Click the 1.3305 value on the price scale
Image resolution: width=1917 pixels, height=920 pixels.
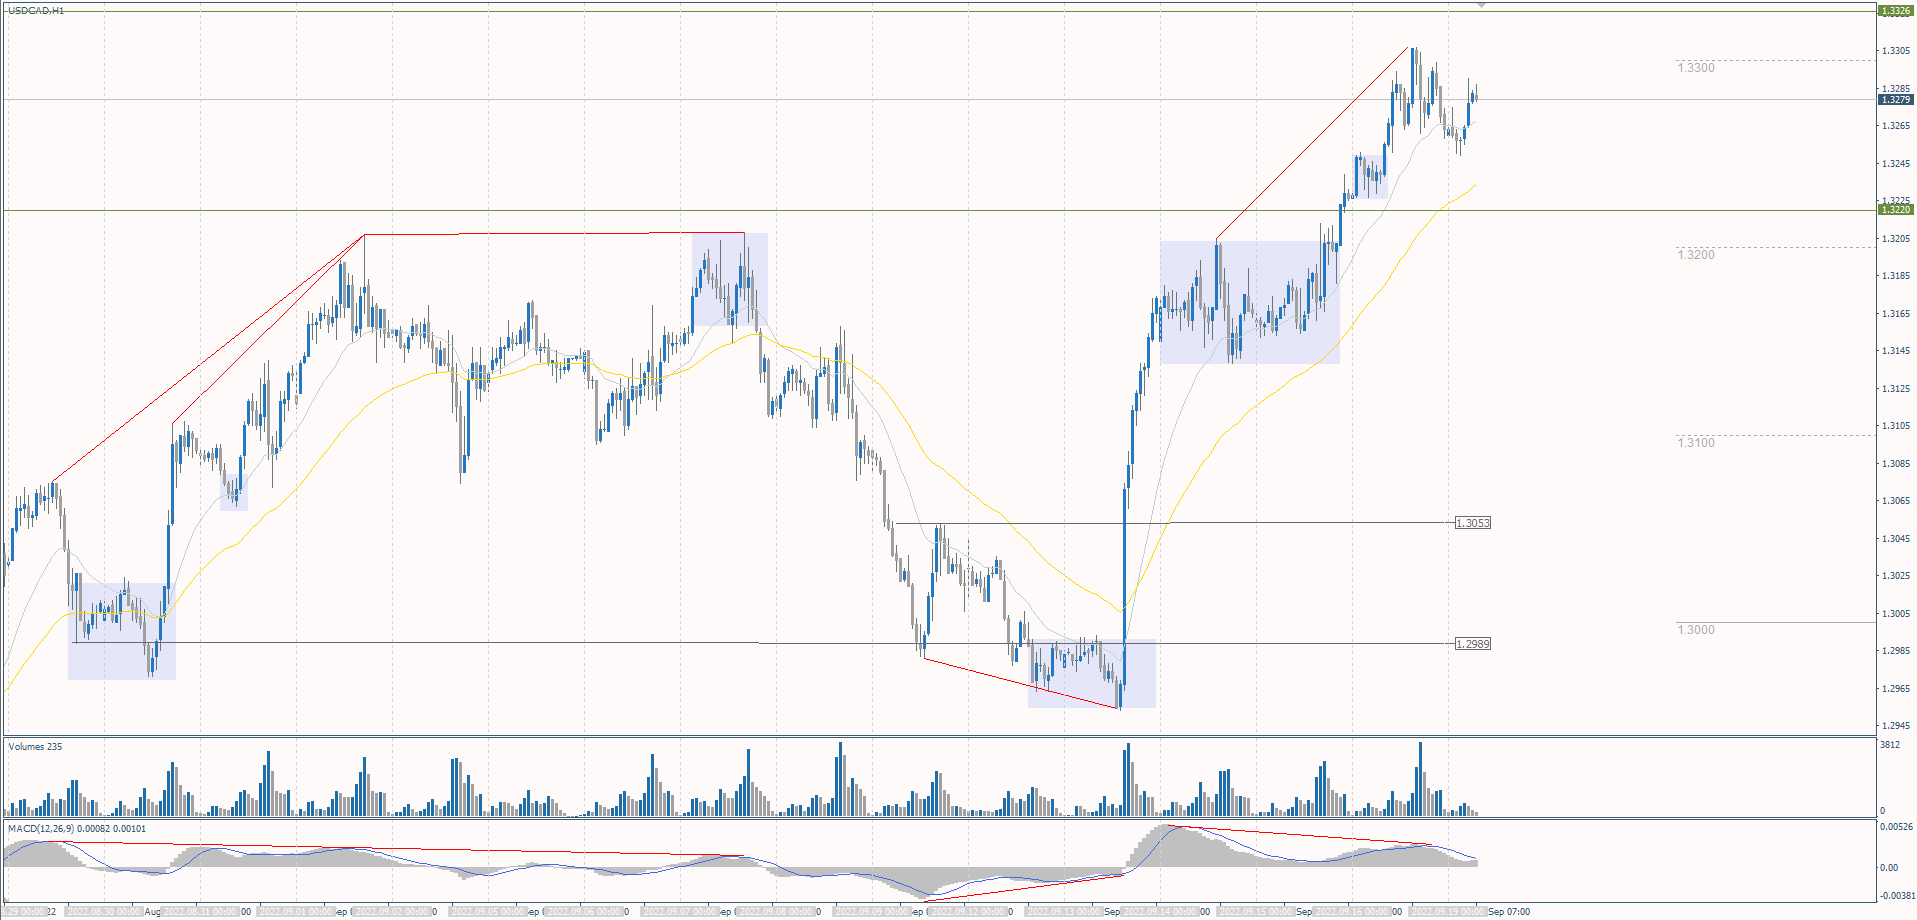[1895, 51]
